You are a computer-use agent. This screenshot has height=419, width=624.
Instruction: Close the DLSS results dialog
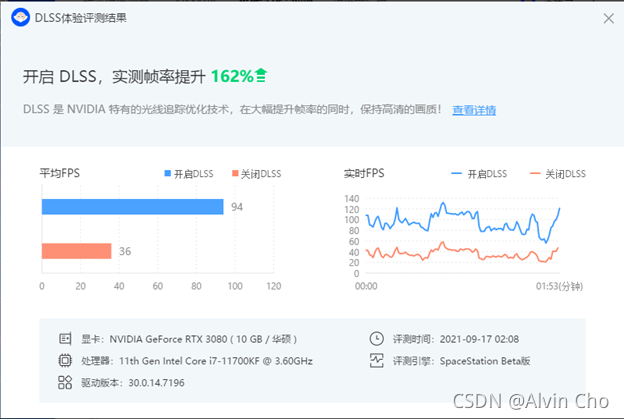[608, 18]
